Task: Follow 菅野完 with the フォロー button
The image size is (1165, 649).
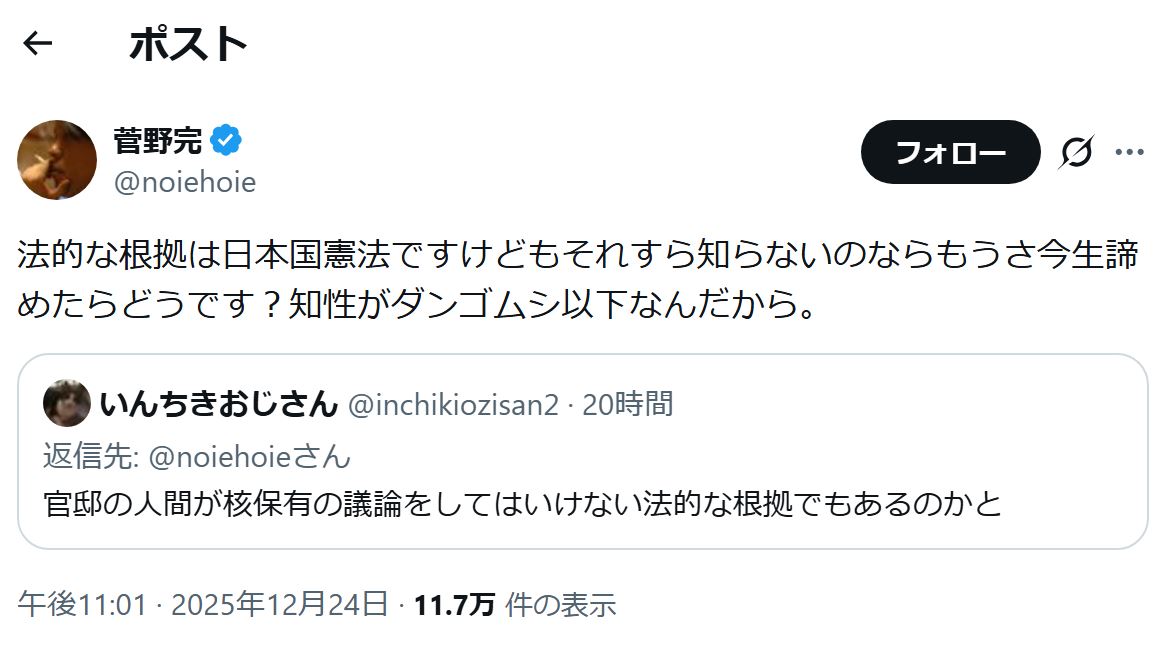Action: click(x=950, y=152)
